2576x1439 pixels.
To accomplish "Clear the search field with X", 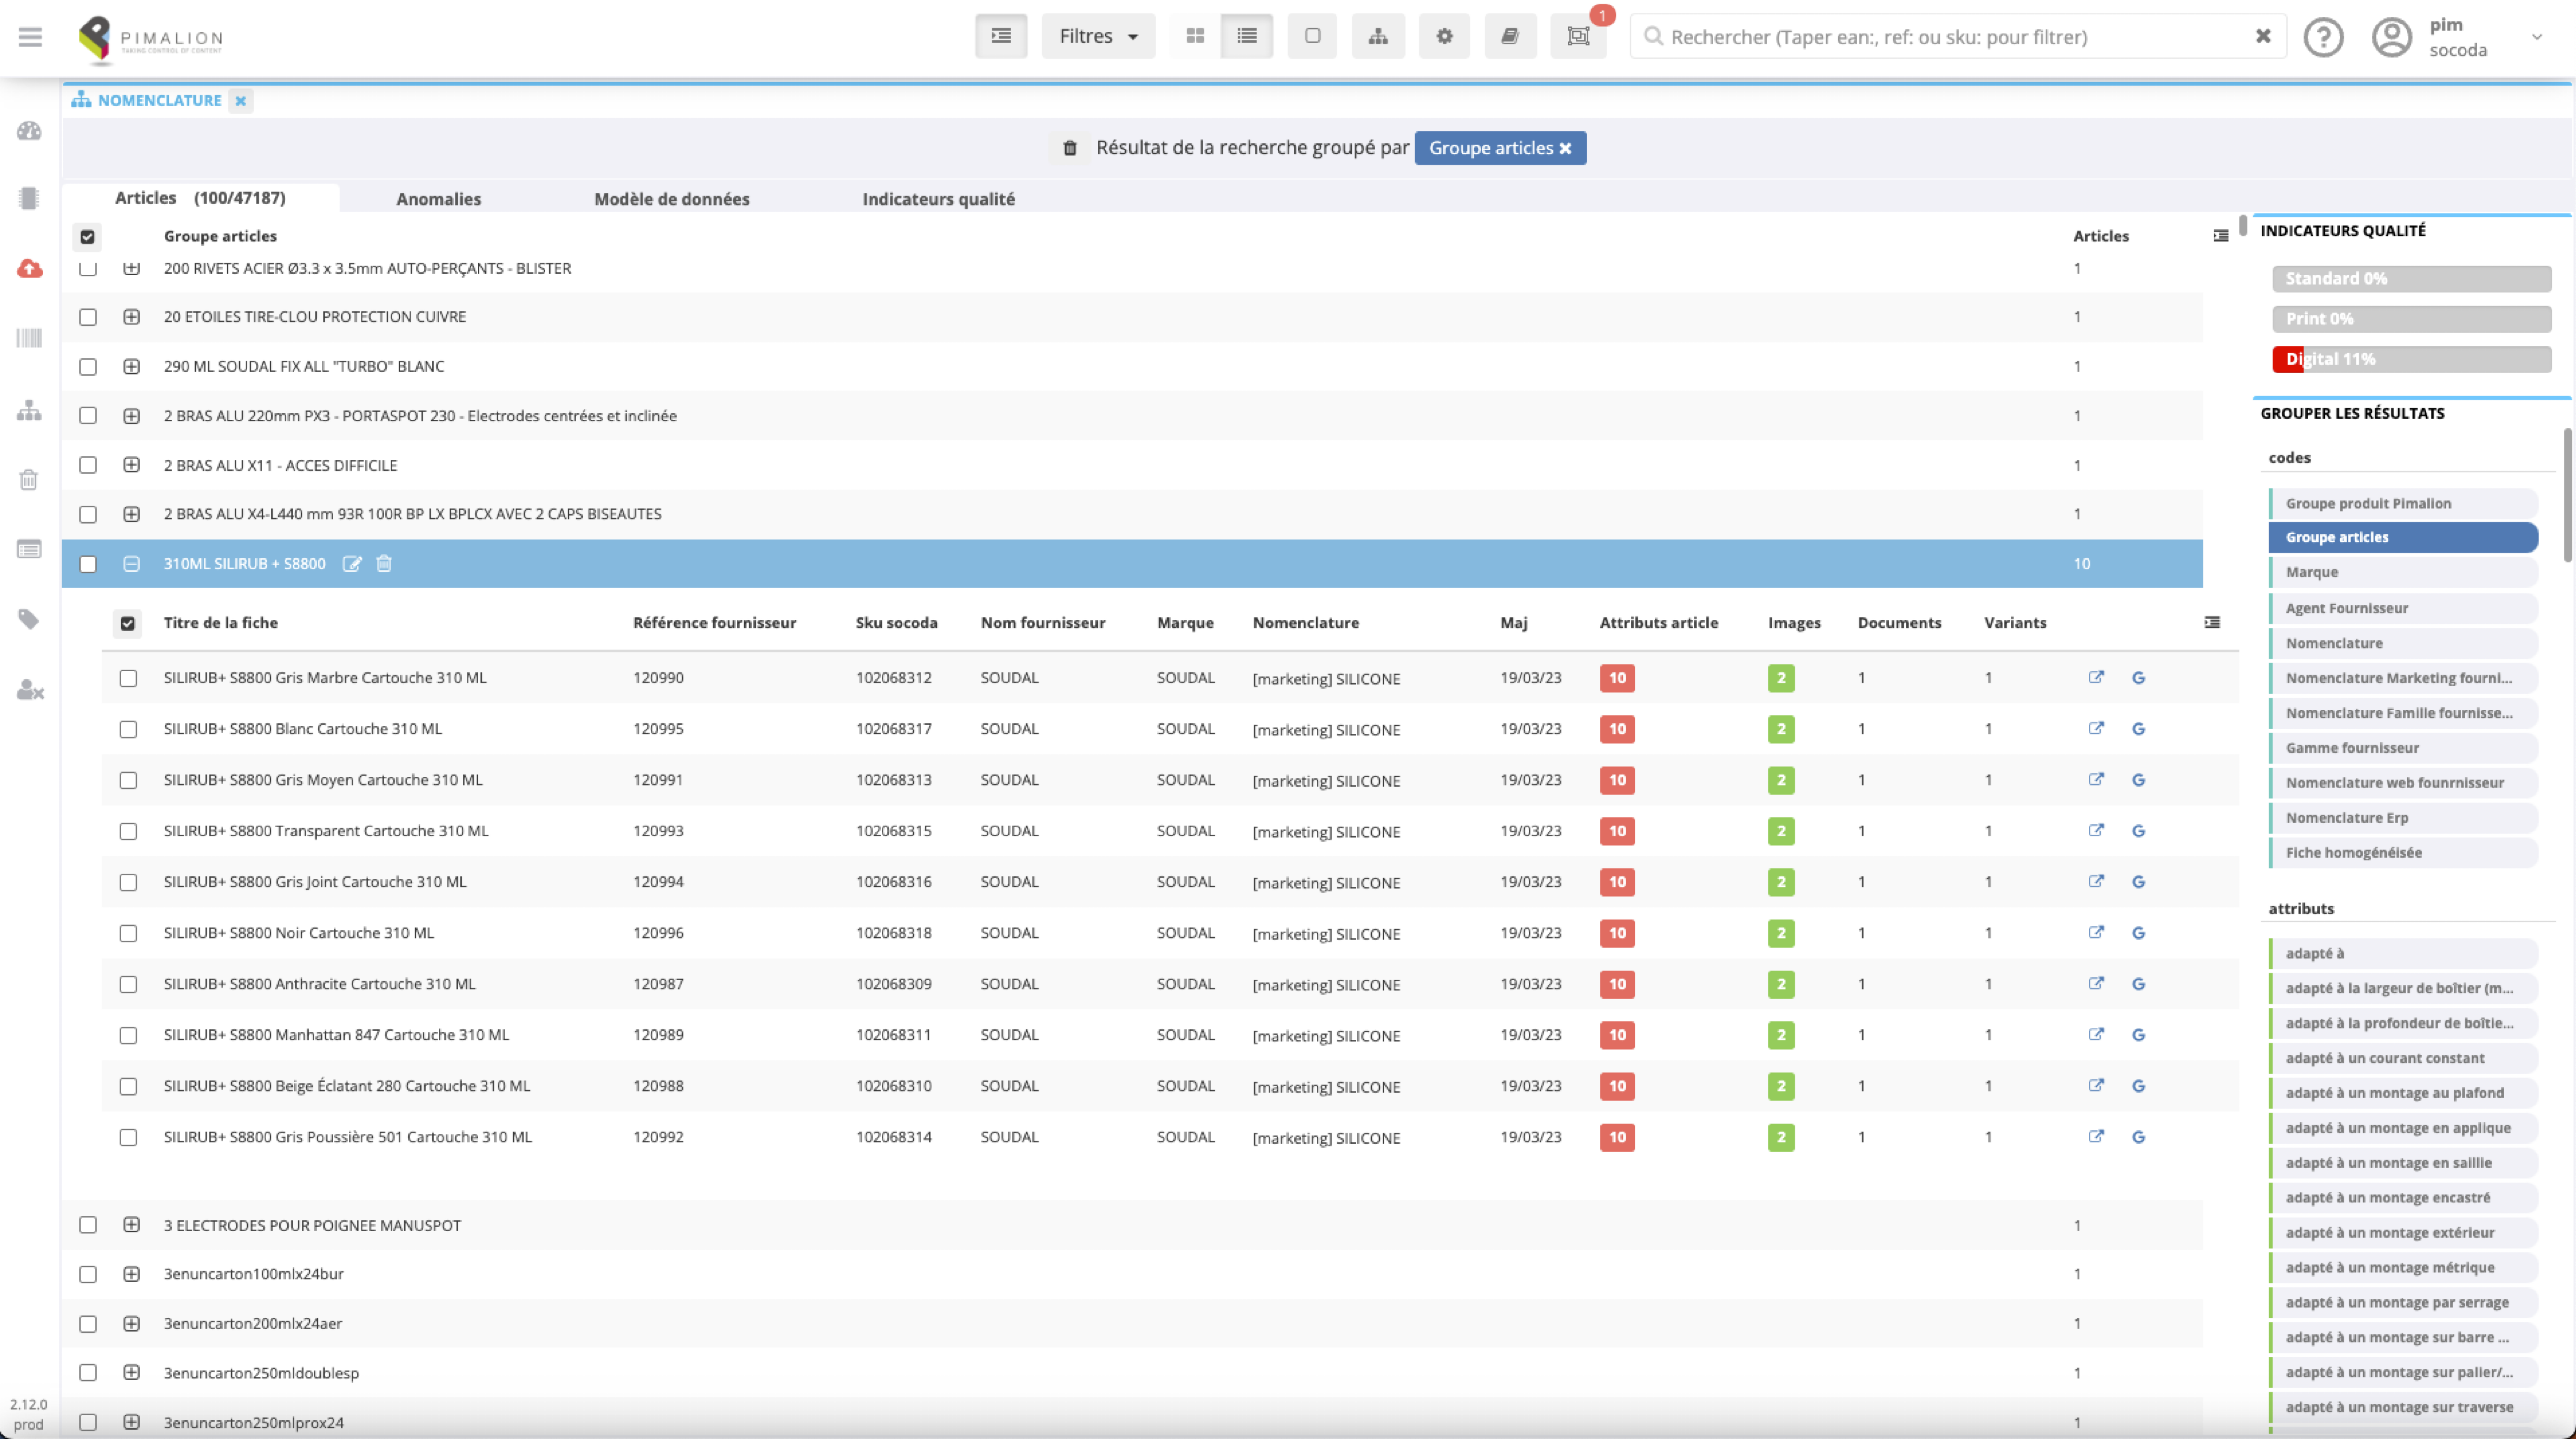I will coord(2263,36).
